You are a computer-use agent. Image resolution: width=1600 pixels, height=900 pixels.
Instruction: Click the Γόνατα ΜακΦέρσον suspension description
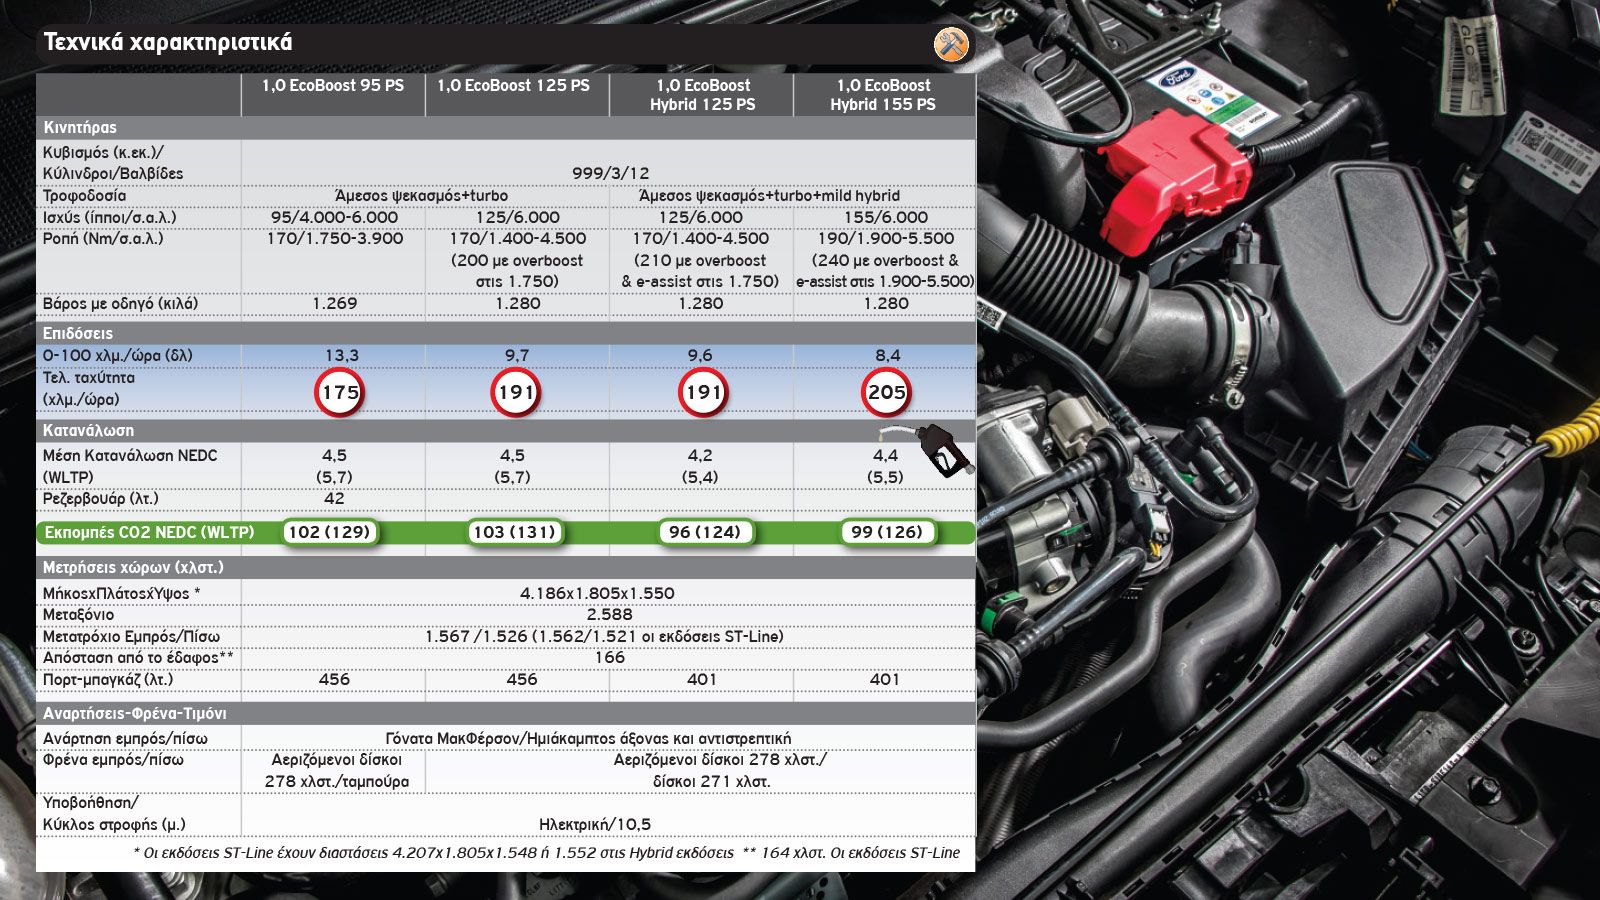588,738
